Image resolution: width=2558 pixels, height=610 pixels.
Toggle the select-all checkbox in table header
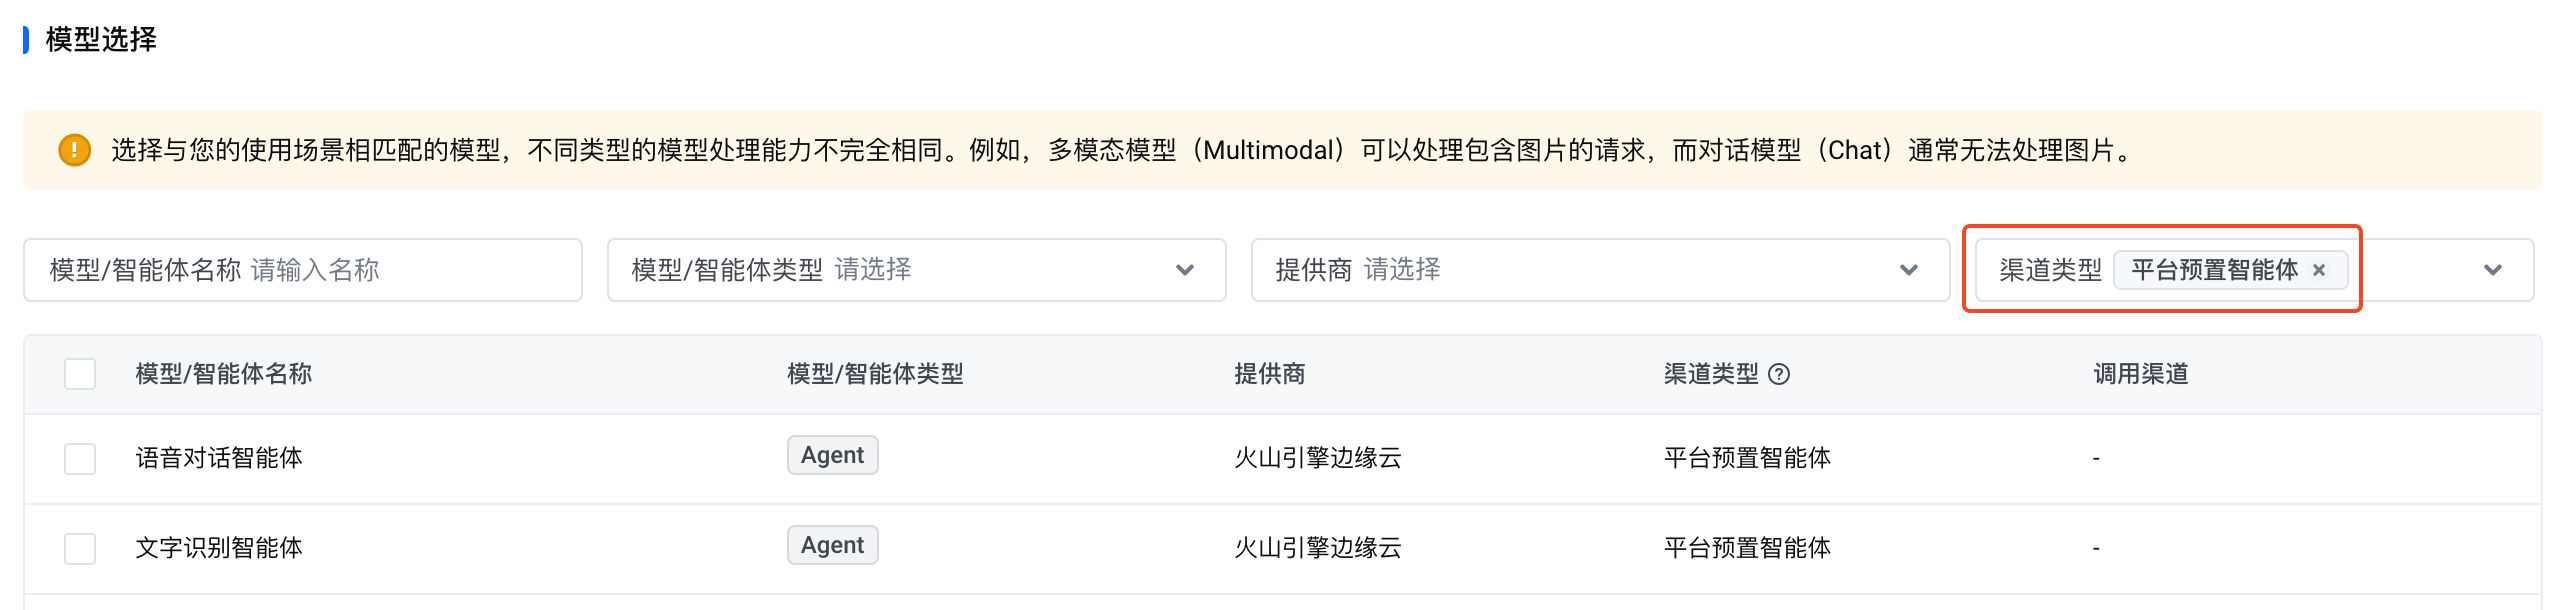click(80, 374)
